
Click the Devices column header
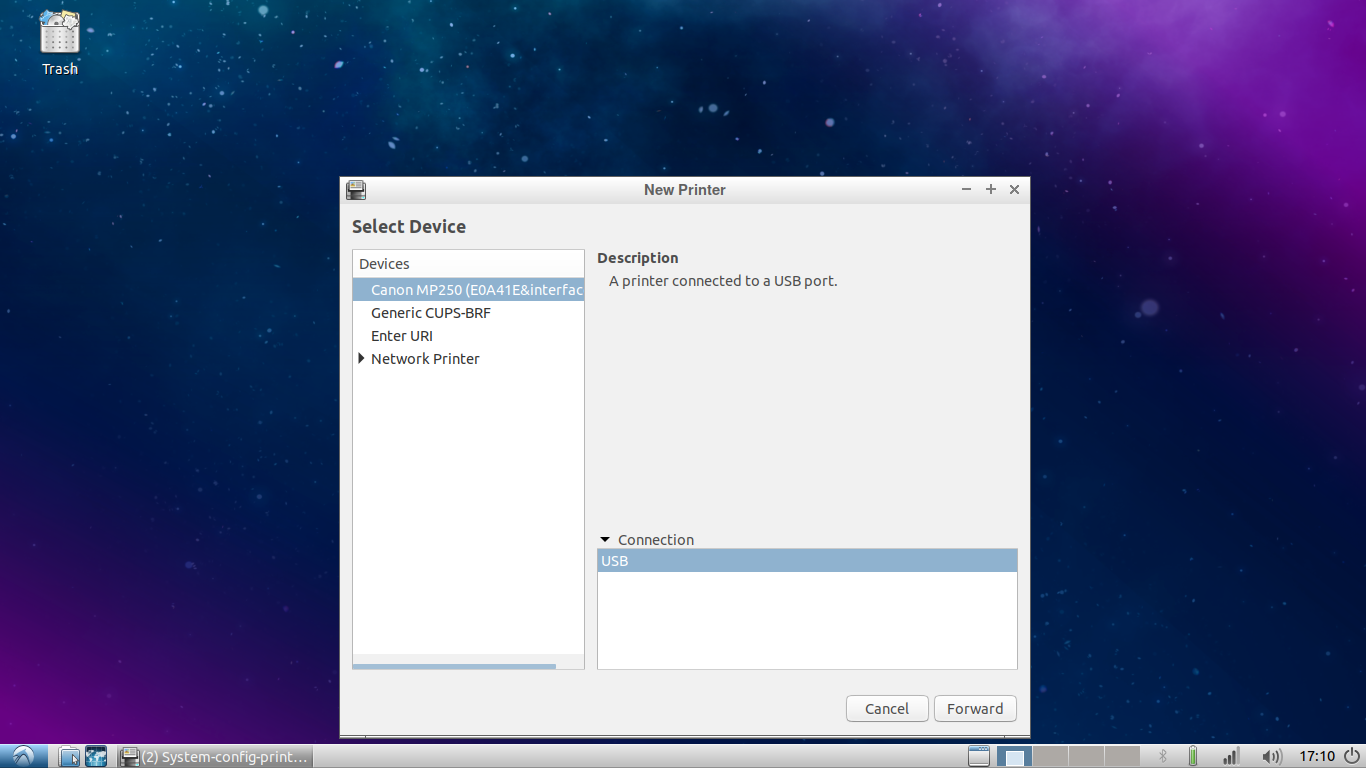468,264
